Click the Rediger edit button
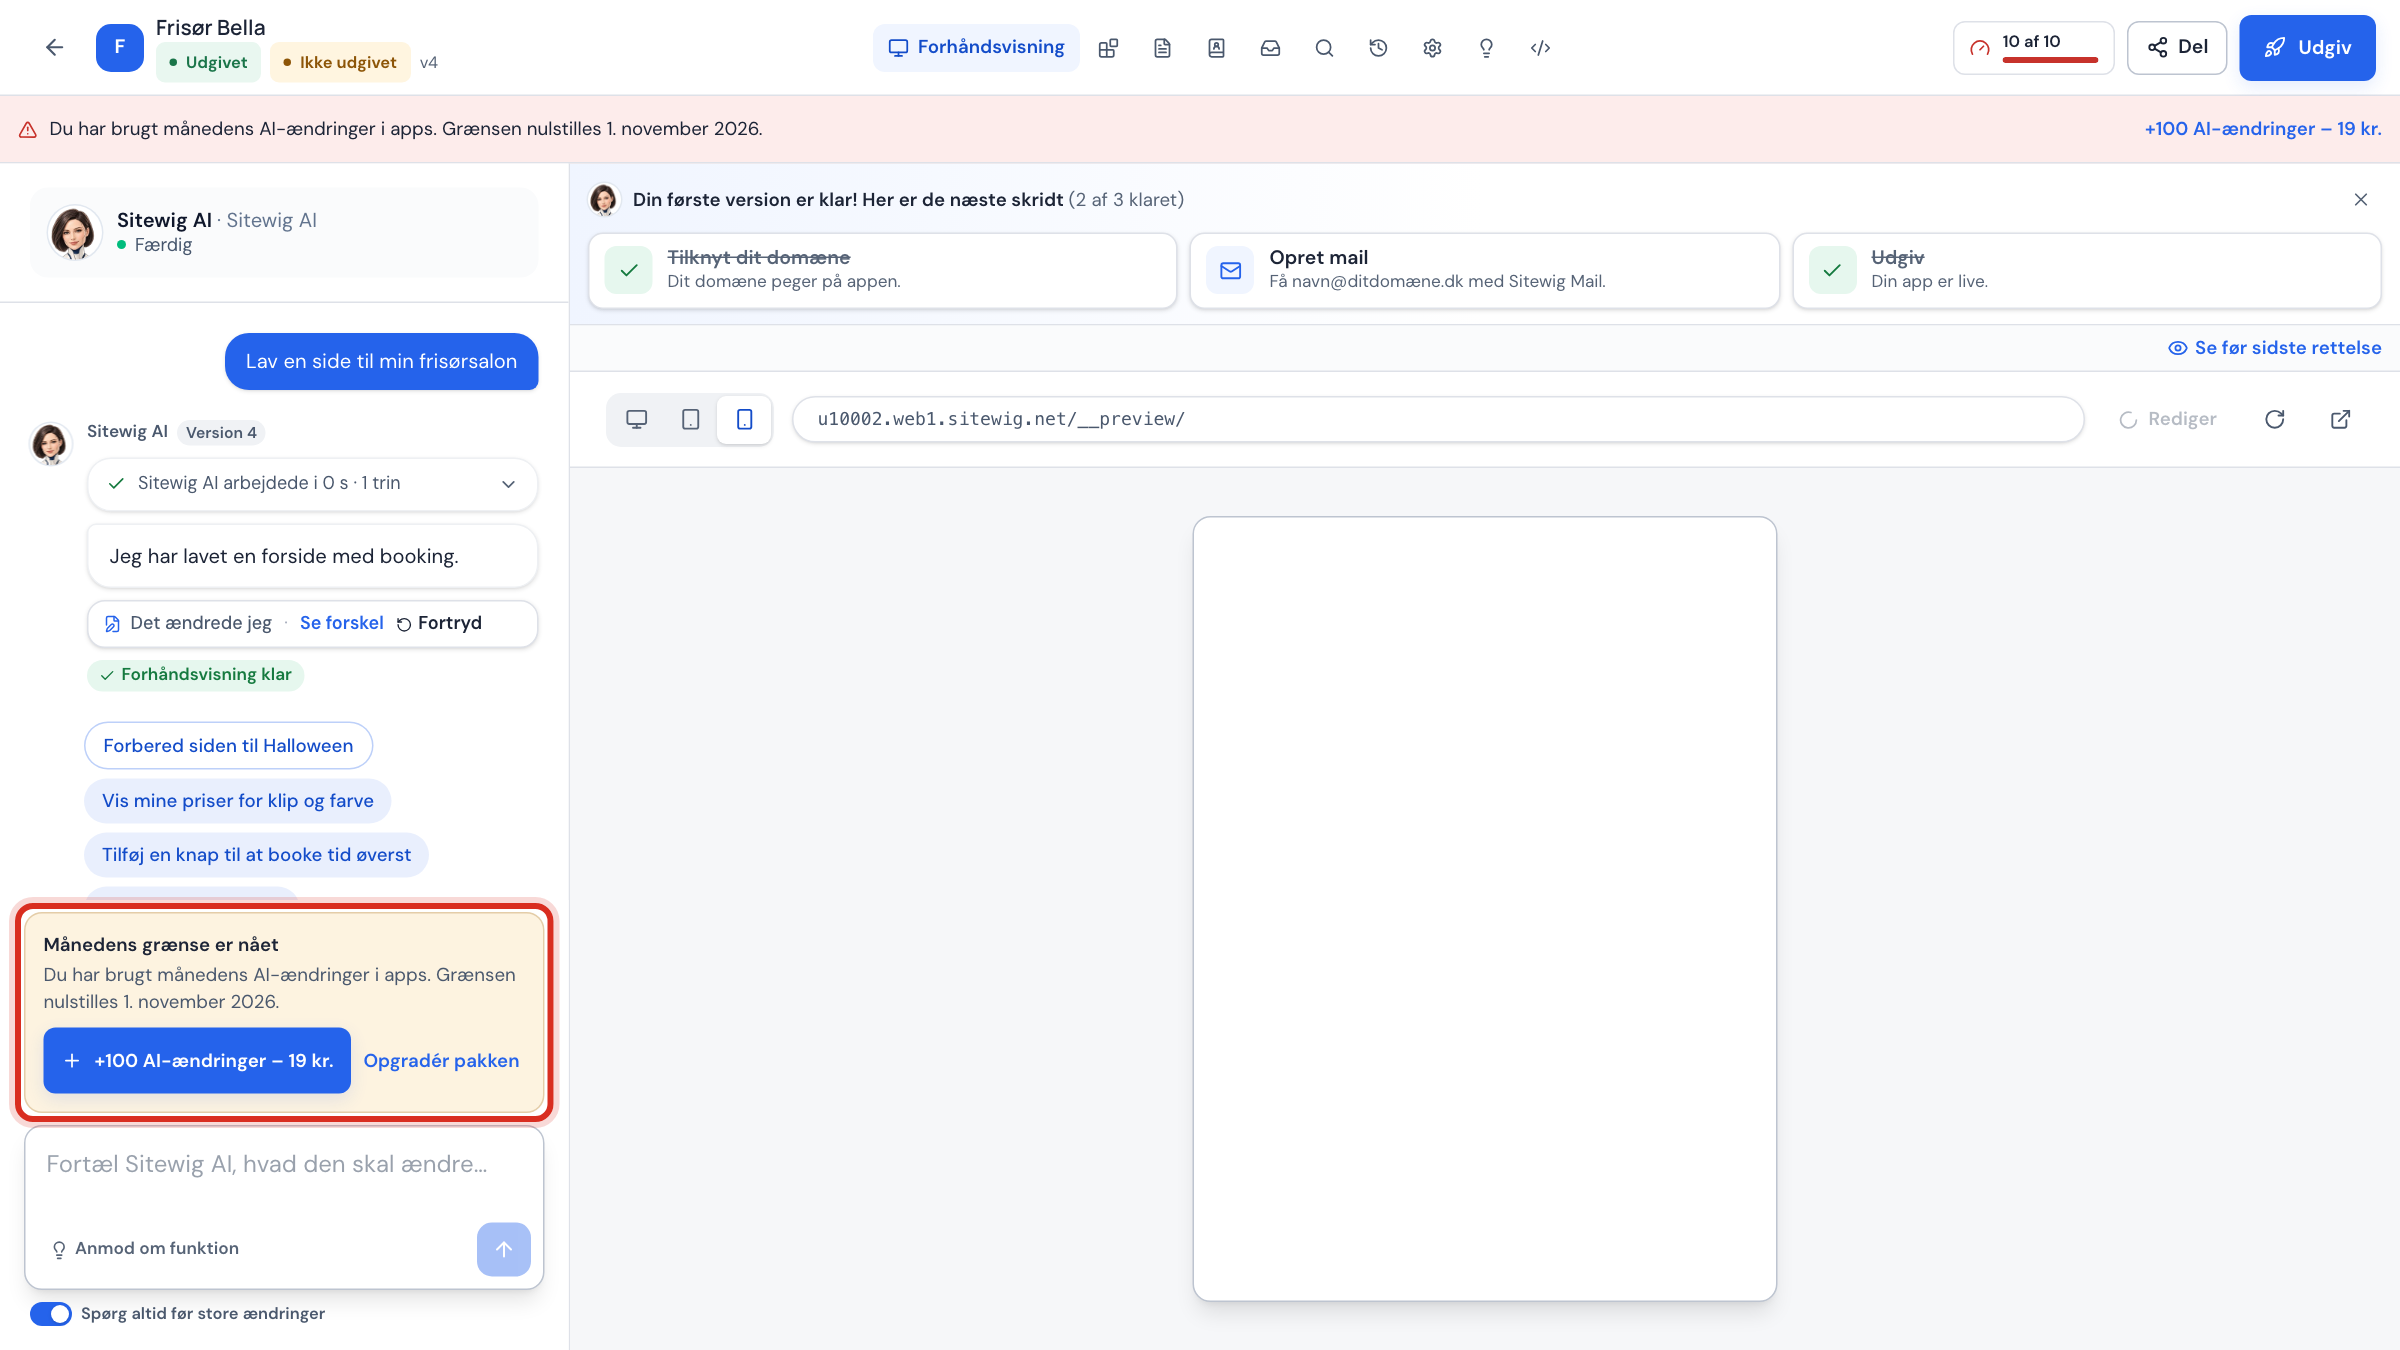This screenshot has width=2400, height=1350. 2168,419
